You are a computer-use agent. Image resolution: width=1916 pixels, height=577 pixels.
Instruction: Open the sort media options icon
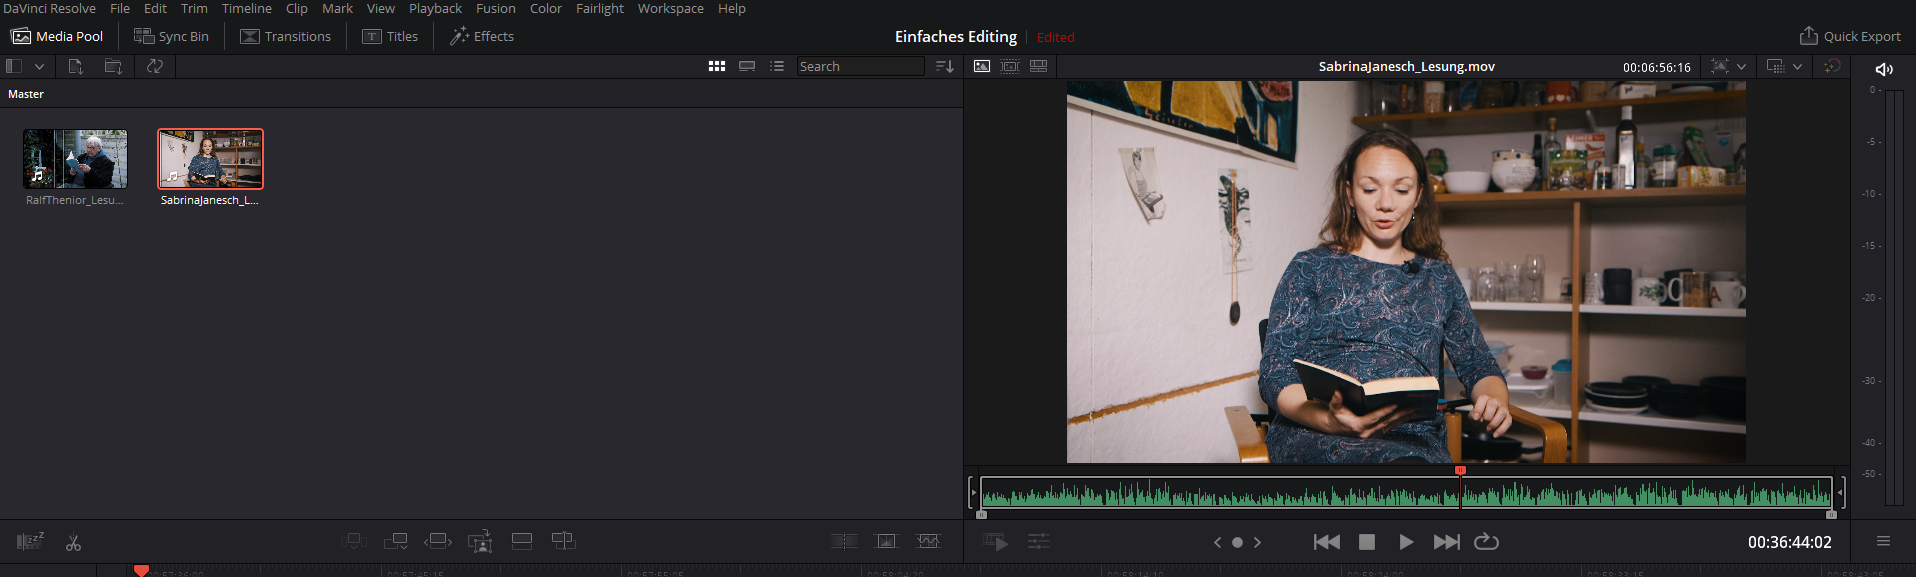click(x=944, y=66)
